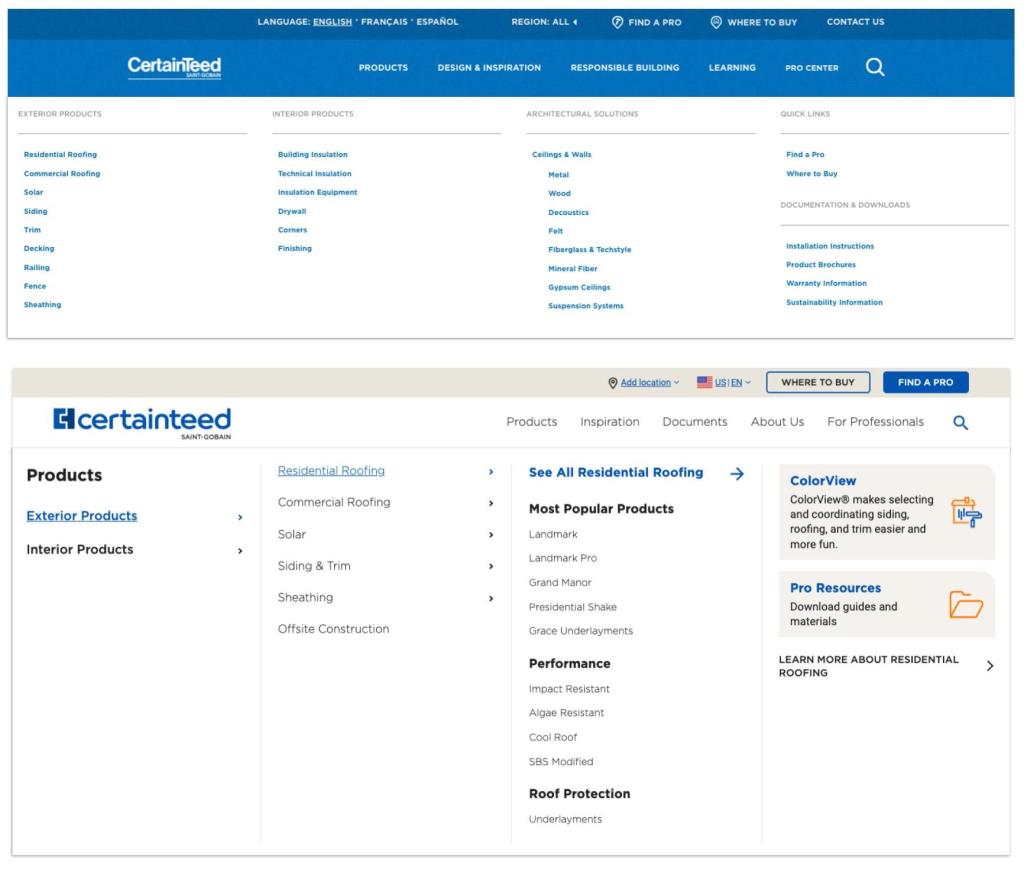Open Impact Resistant link
The image size is (1024, 869).
[569, 689]
